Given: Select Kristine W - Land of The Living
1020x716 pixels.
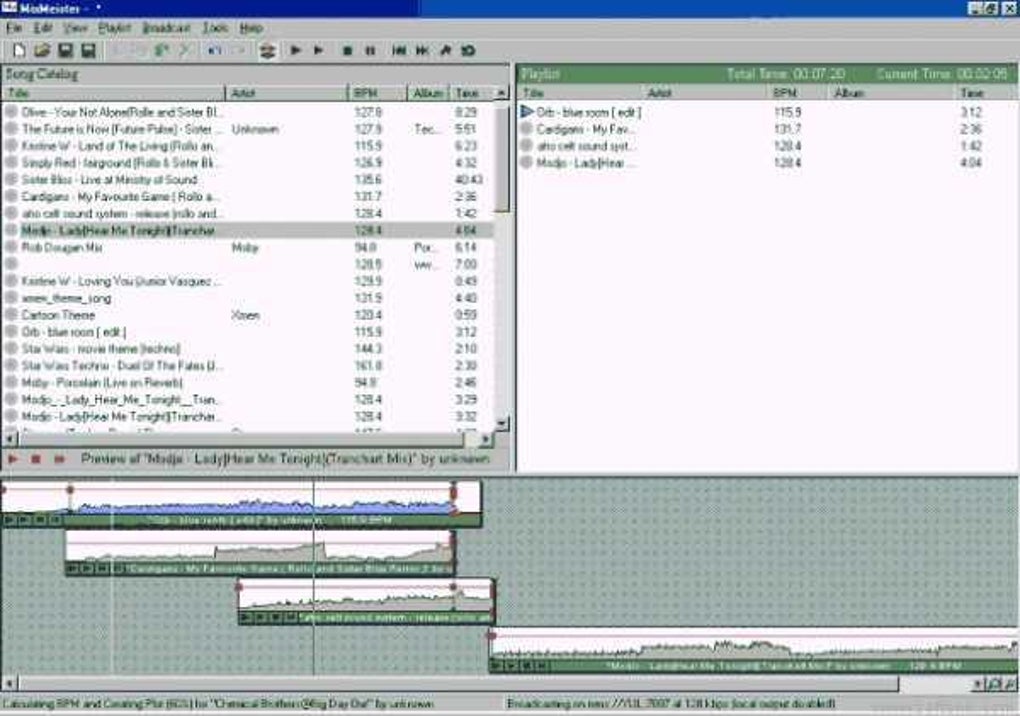Looking at the screenshot, I should coord(248,146).
